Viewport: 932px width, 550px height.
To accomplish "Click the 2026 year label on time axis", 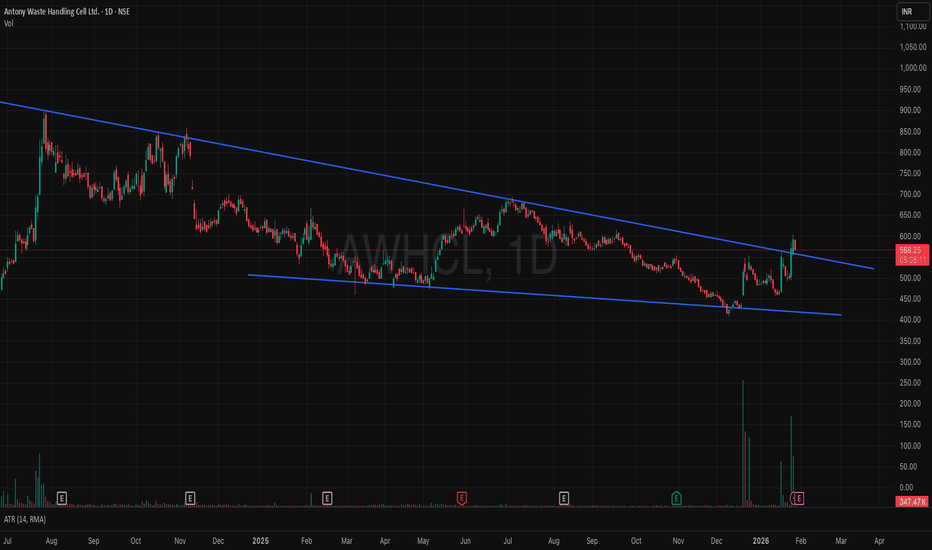I will pos(761,540).
